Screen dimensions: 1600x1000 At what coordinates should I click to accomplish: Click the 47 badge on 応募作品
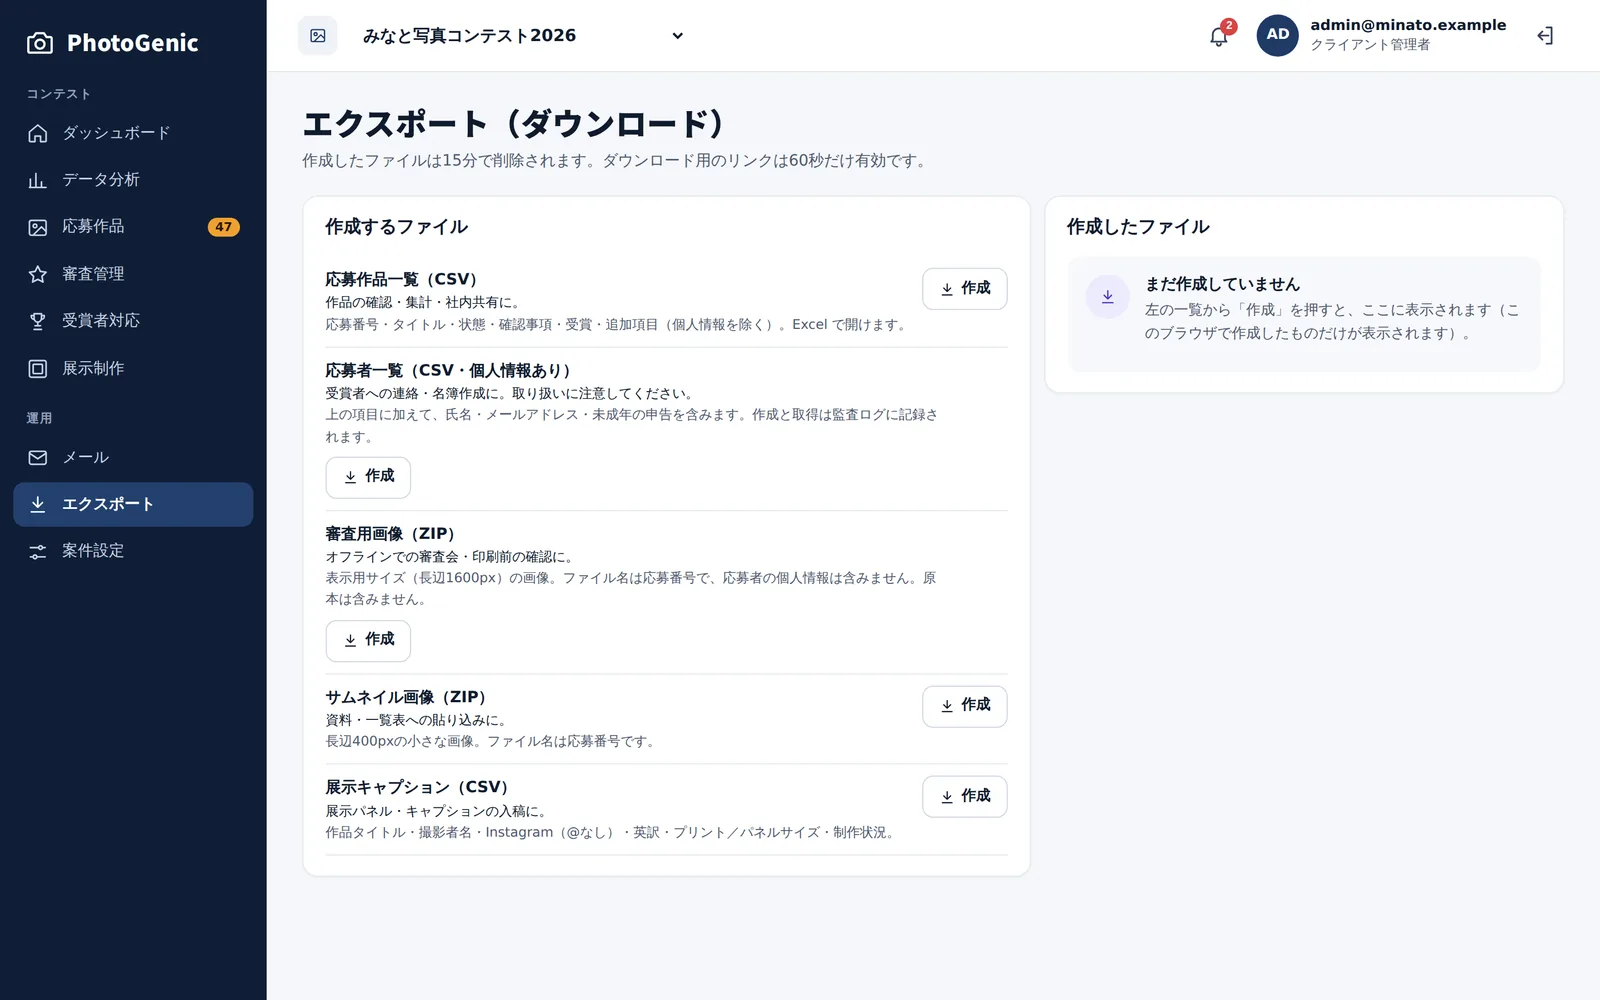point(223,227)
